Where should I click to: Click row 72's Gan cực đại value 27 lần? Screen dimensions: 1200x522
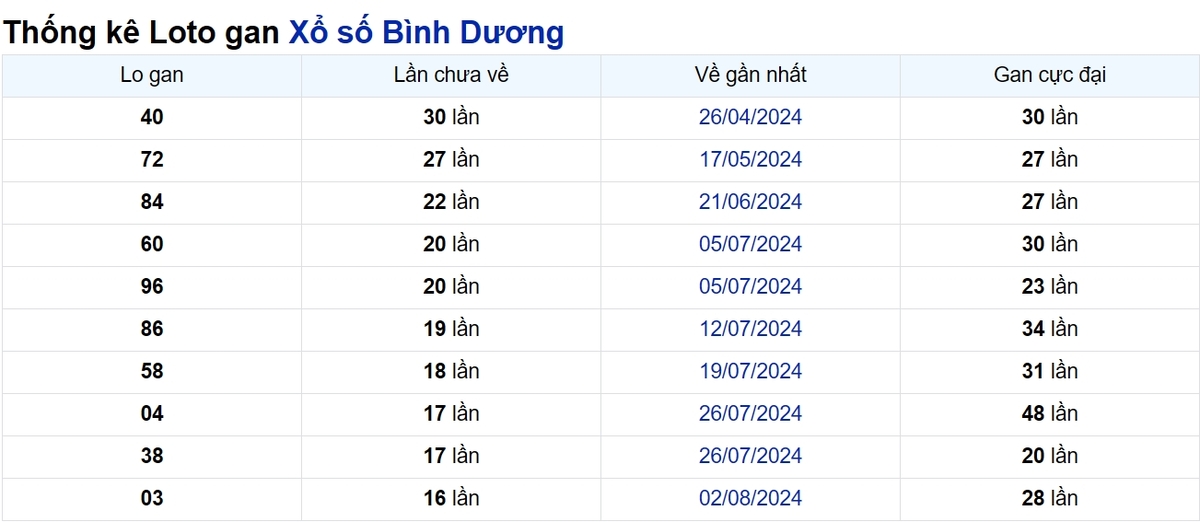point(1050,159)
